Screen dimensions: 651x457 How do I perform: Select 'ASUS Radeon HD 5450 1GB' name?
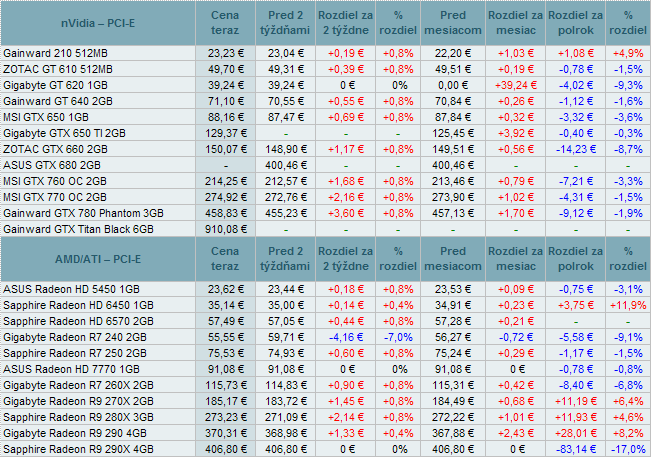[x=71, y=289]
